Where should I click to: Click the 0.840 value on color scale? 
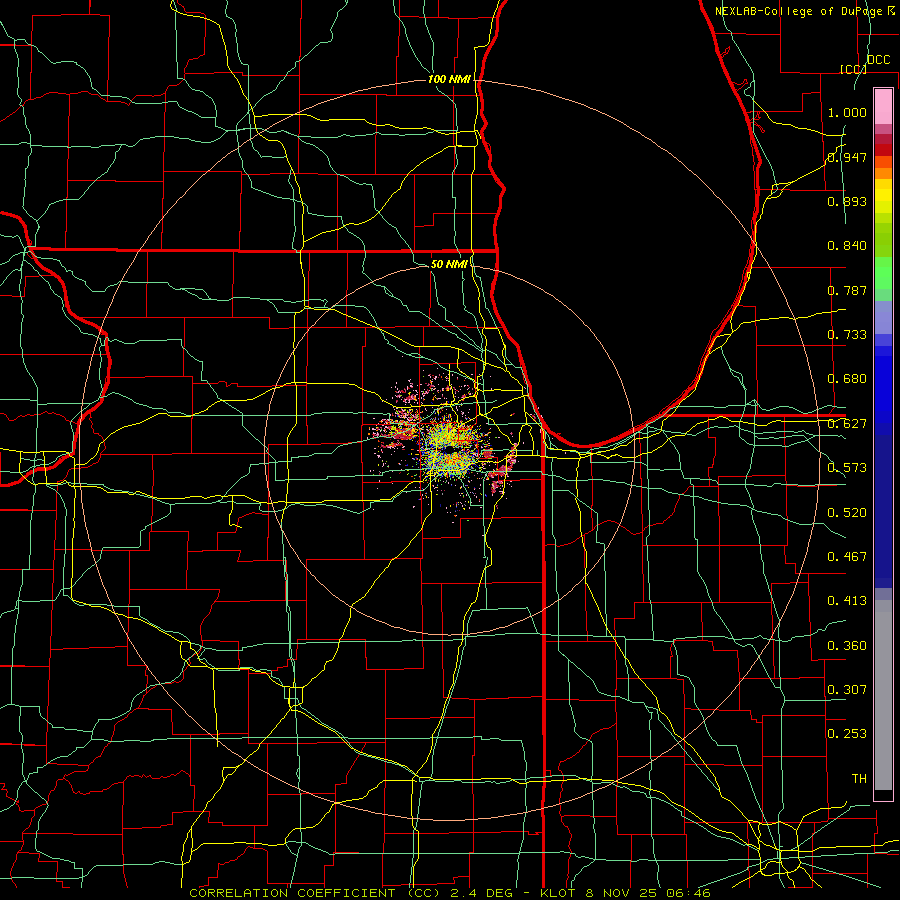pos(847,246)
